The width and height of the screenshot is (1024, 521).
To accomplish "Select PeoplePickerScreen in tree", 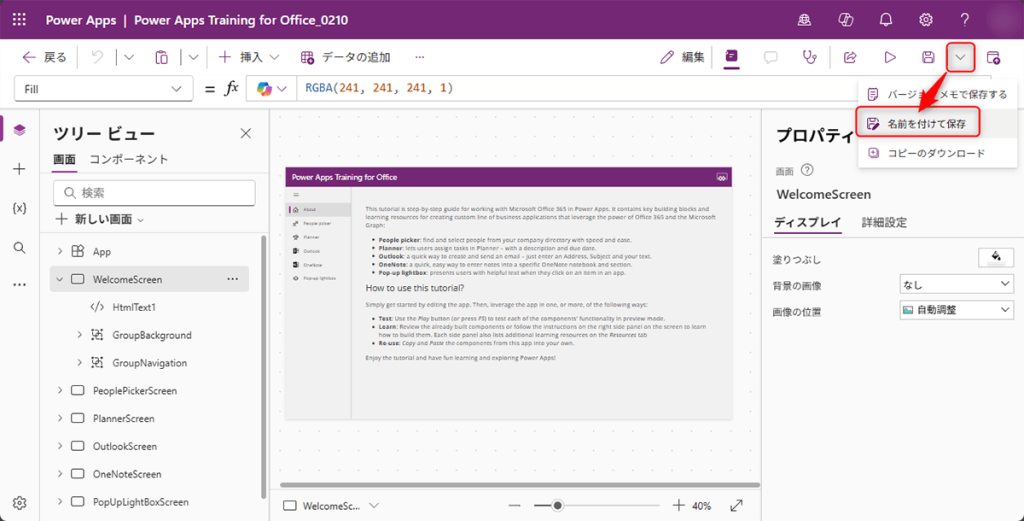I will (x=135, y=390).
